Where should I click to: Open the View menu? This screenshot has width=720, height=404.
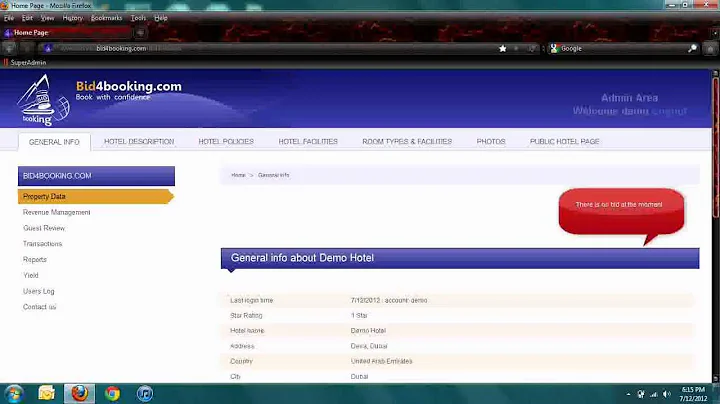(x=47, y=18)
